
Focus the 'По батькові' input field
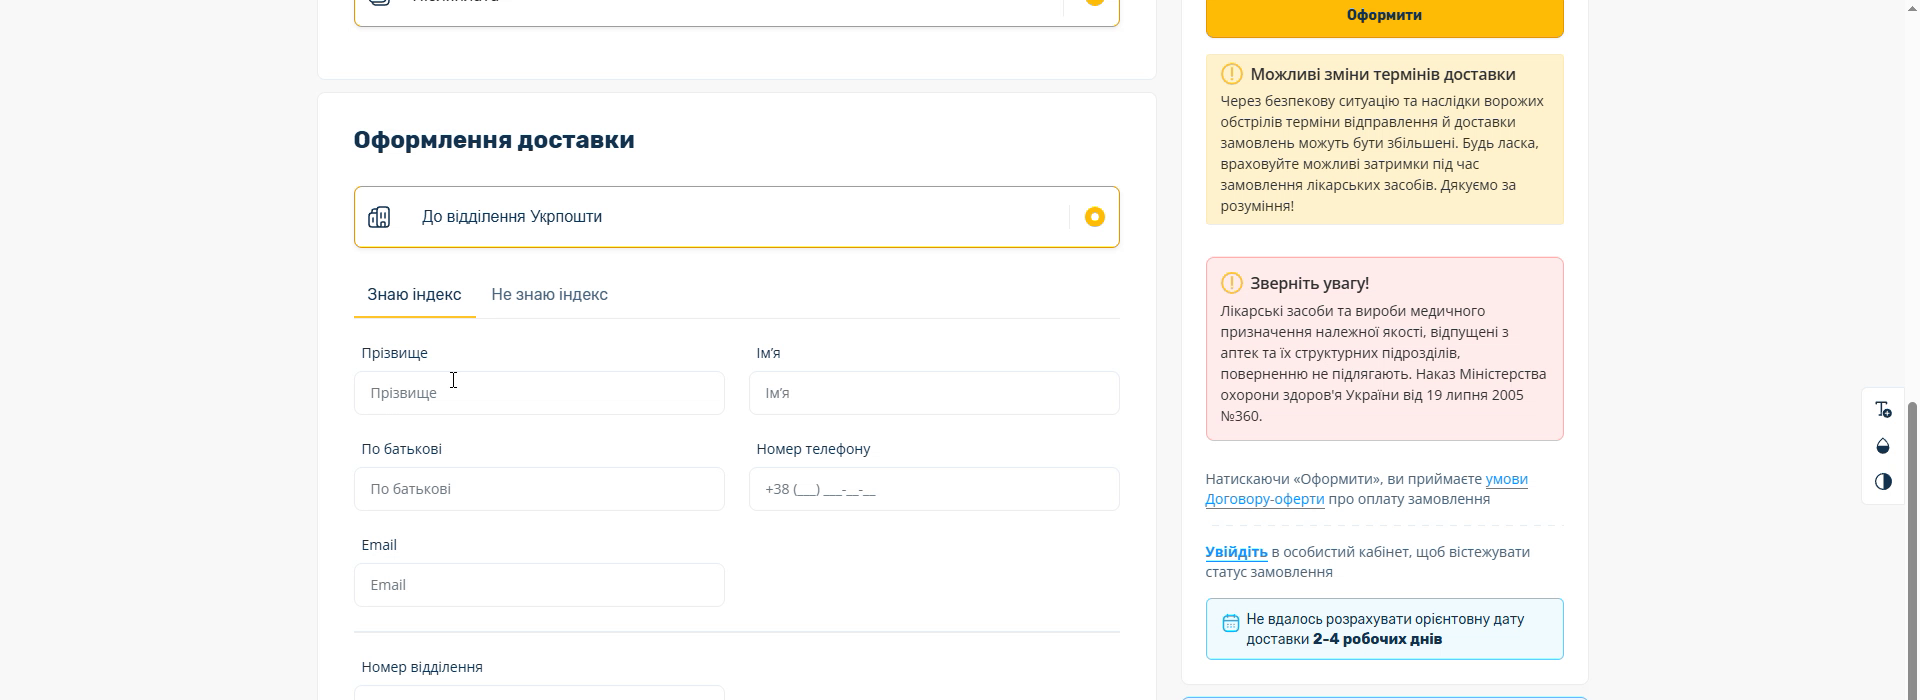[x=539, y=489]
